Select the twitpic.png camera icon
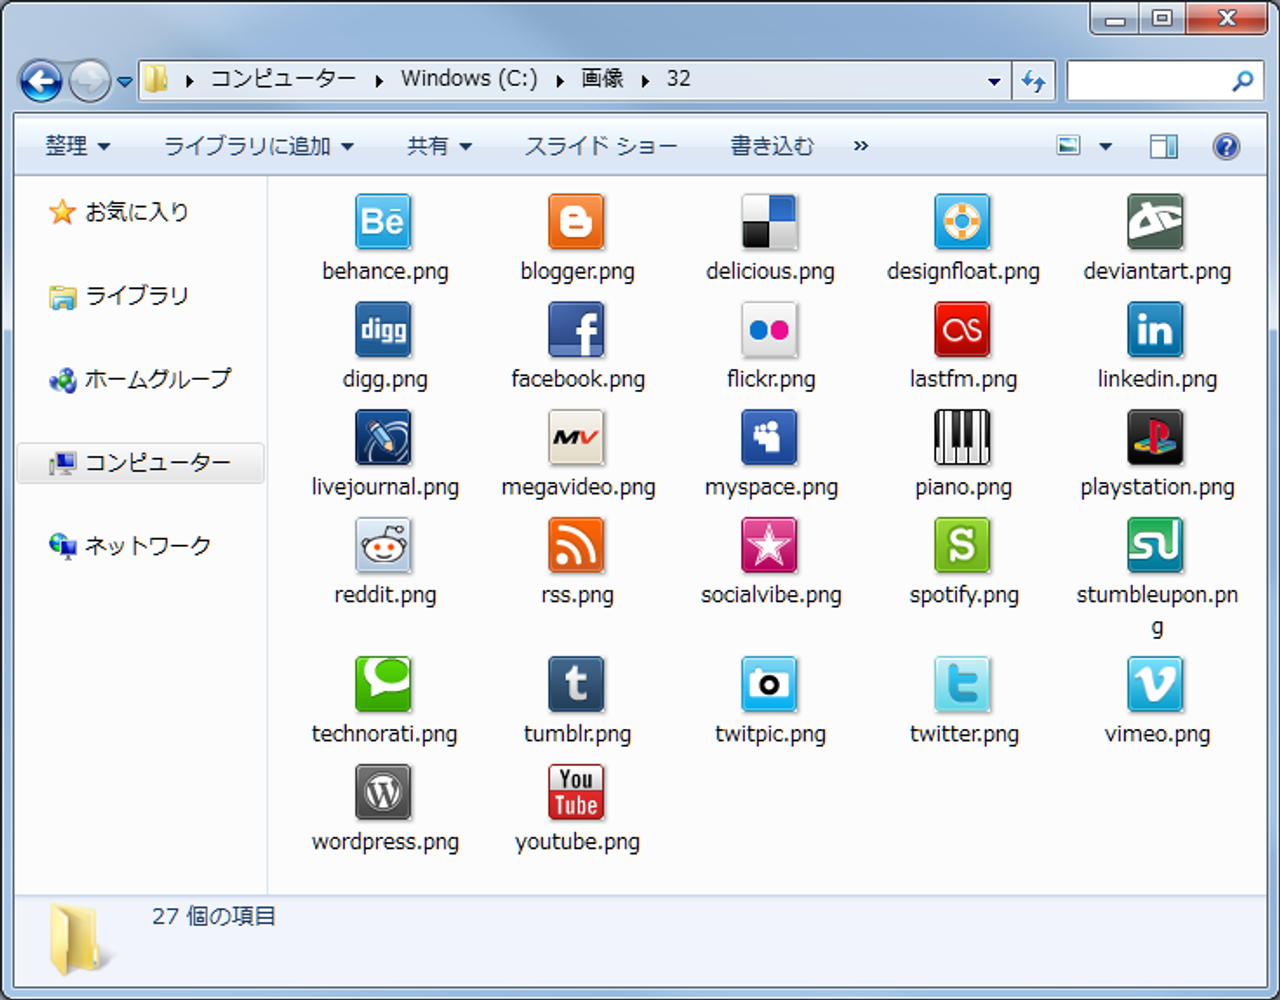Image resolution: width=1280 pixels, height=1000 pixels. pyautogui.click(x=769, y=684)
